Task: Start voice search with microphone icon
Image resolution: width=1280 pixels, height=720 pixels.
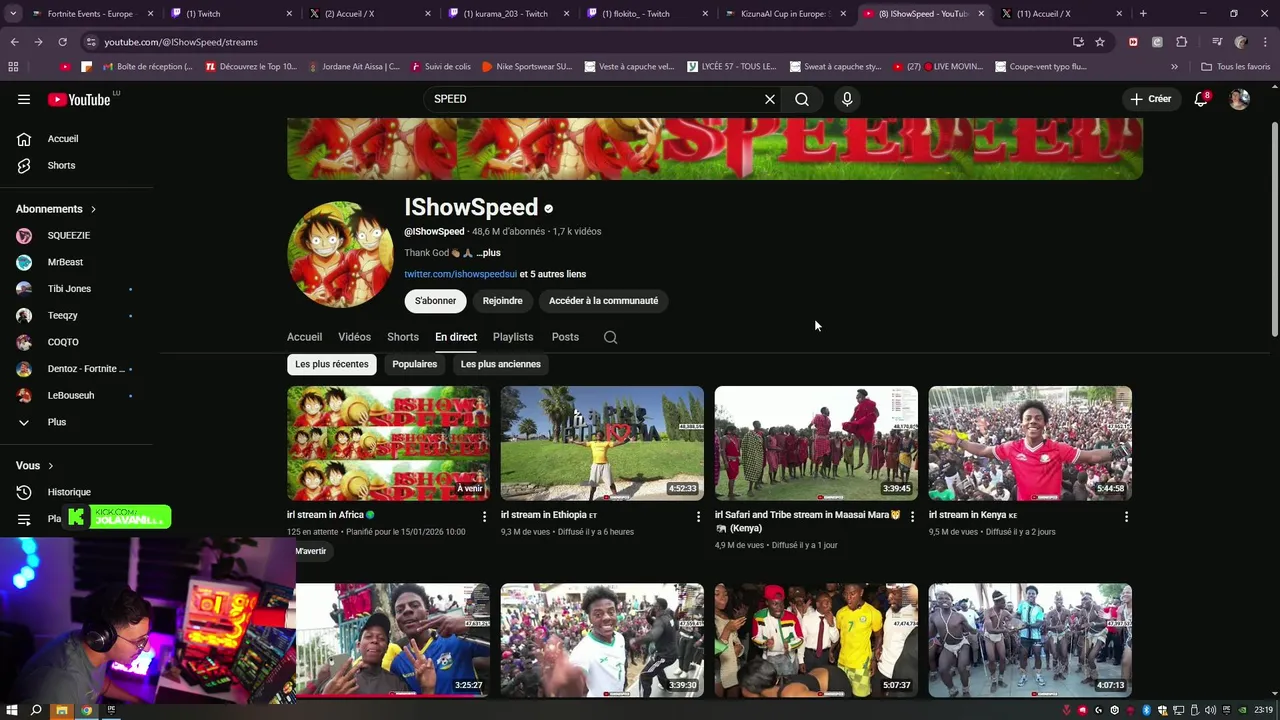Action: (847, 99)
